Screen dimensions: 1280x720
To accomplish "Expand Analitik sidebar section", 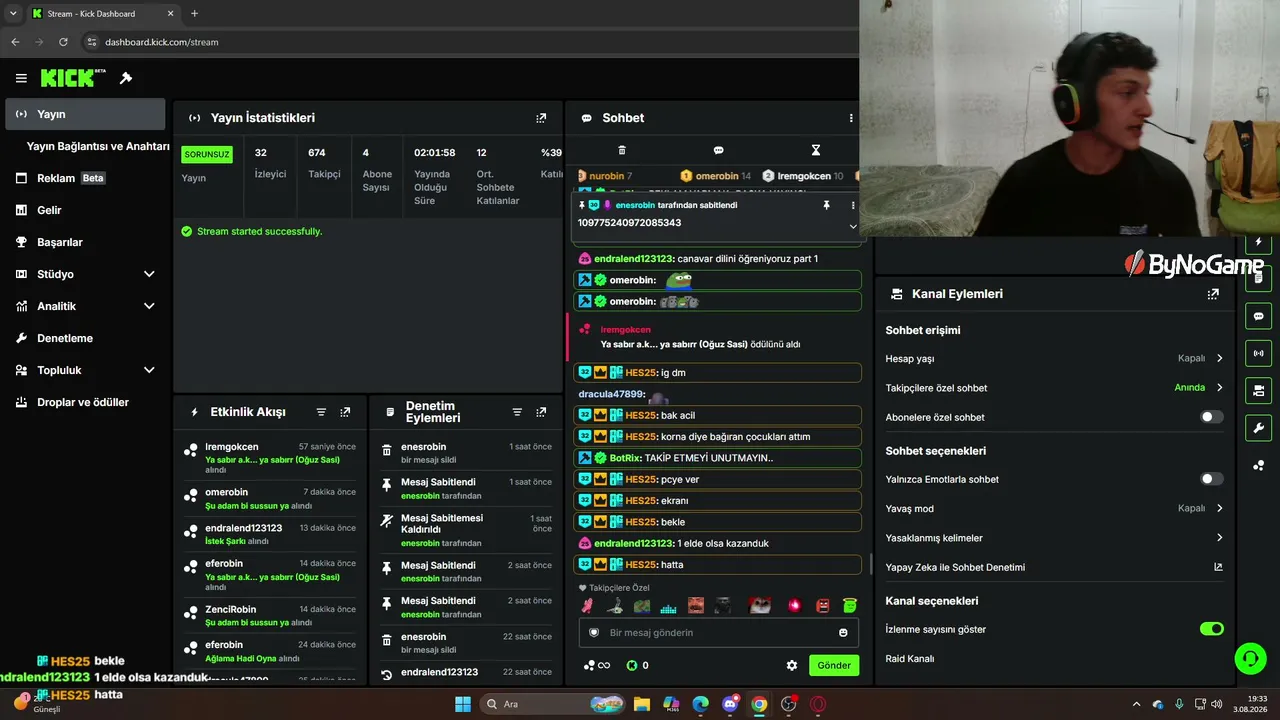I will (149, 306).
